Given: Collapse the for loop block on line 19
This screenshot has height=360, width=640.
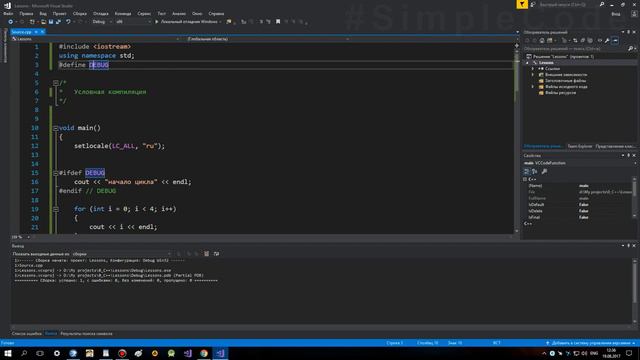Looking at the screenshot, I should pos(56,209).
